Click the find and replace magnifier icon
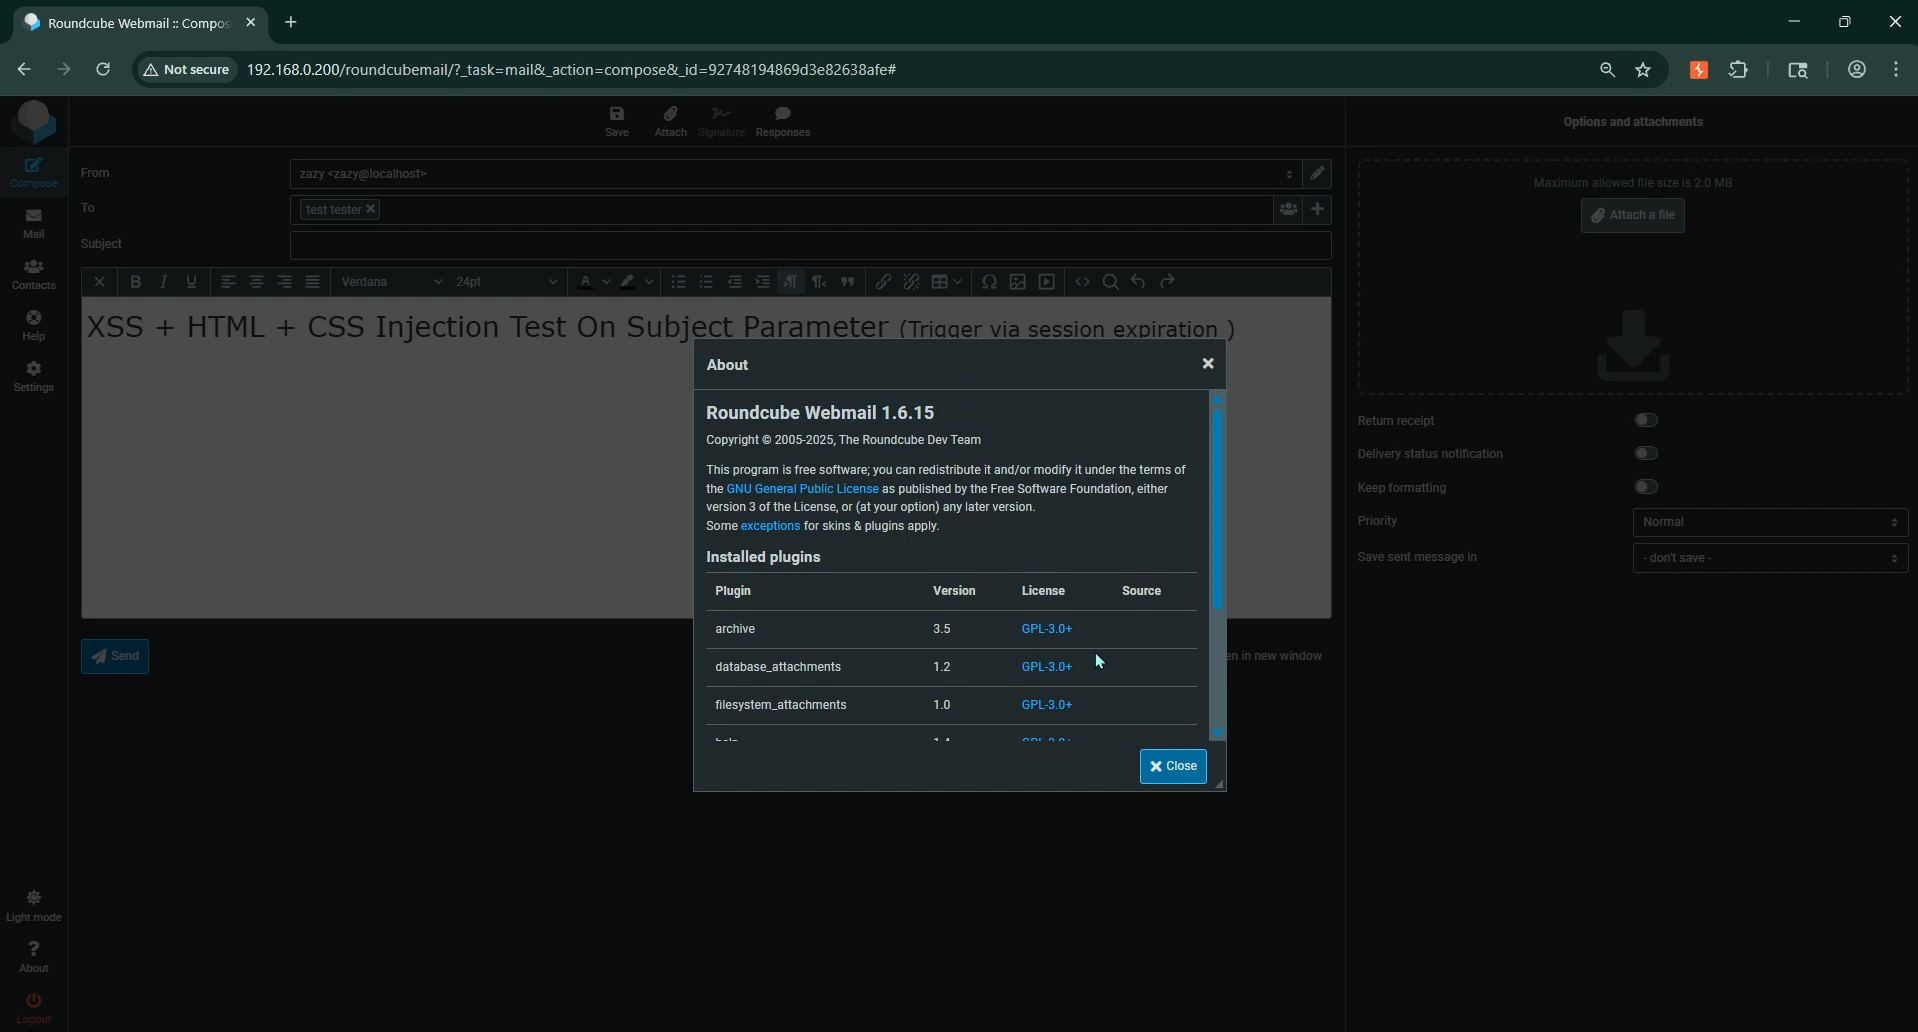 [x=1110, y=282]
